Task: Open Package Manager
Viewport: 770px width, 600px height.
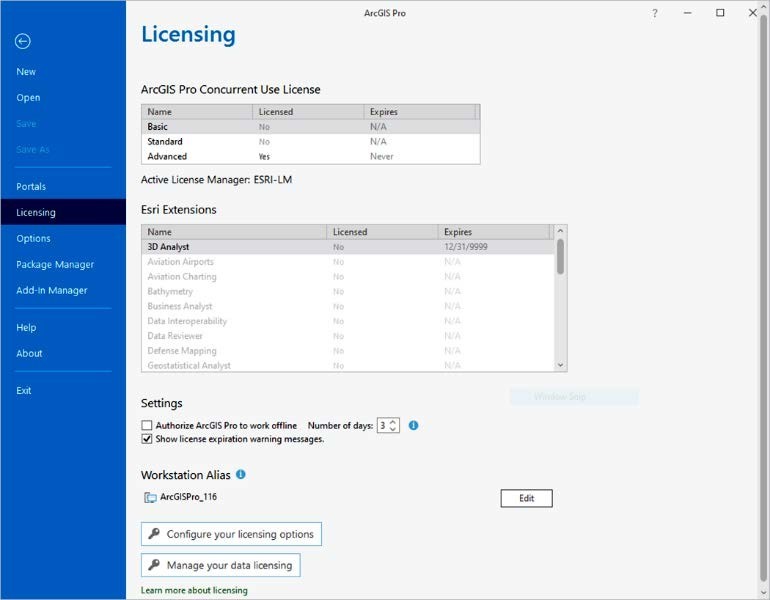Action: (55, 265)
